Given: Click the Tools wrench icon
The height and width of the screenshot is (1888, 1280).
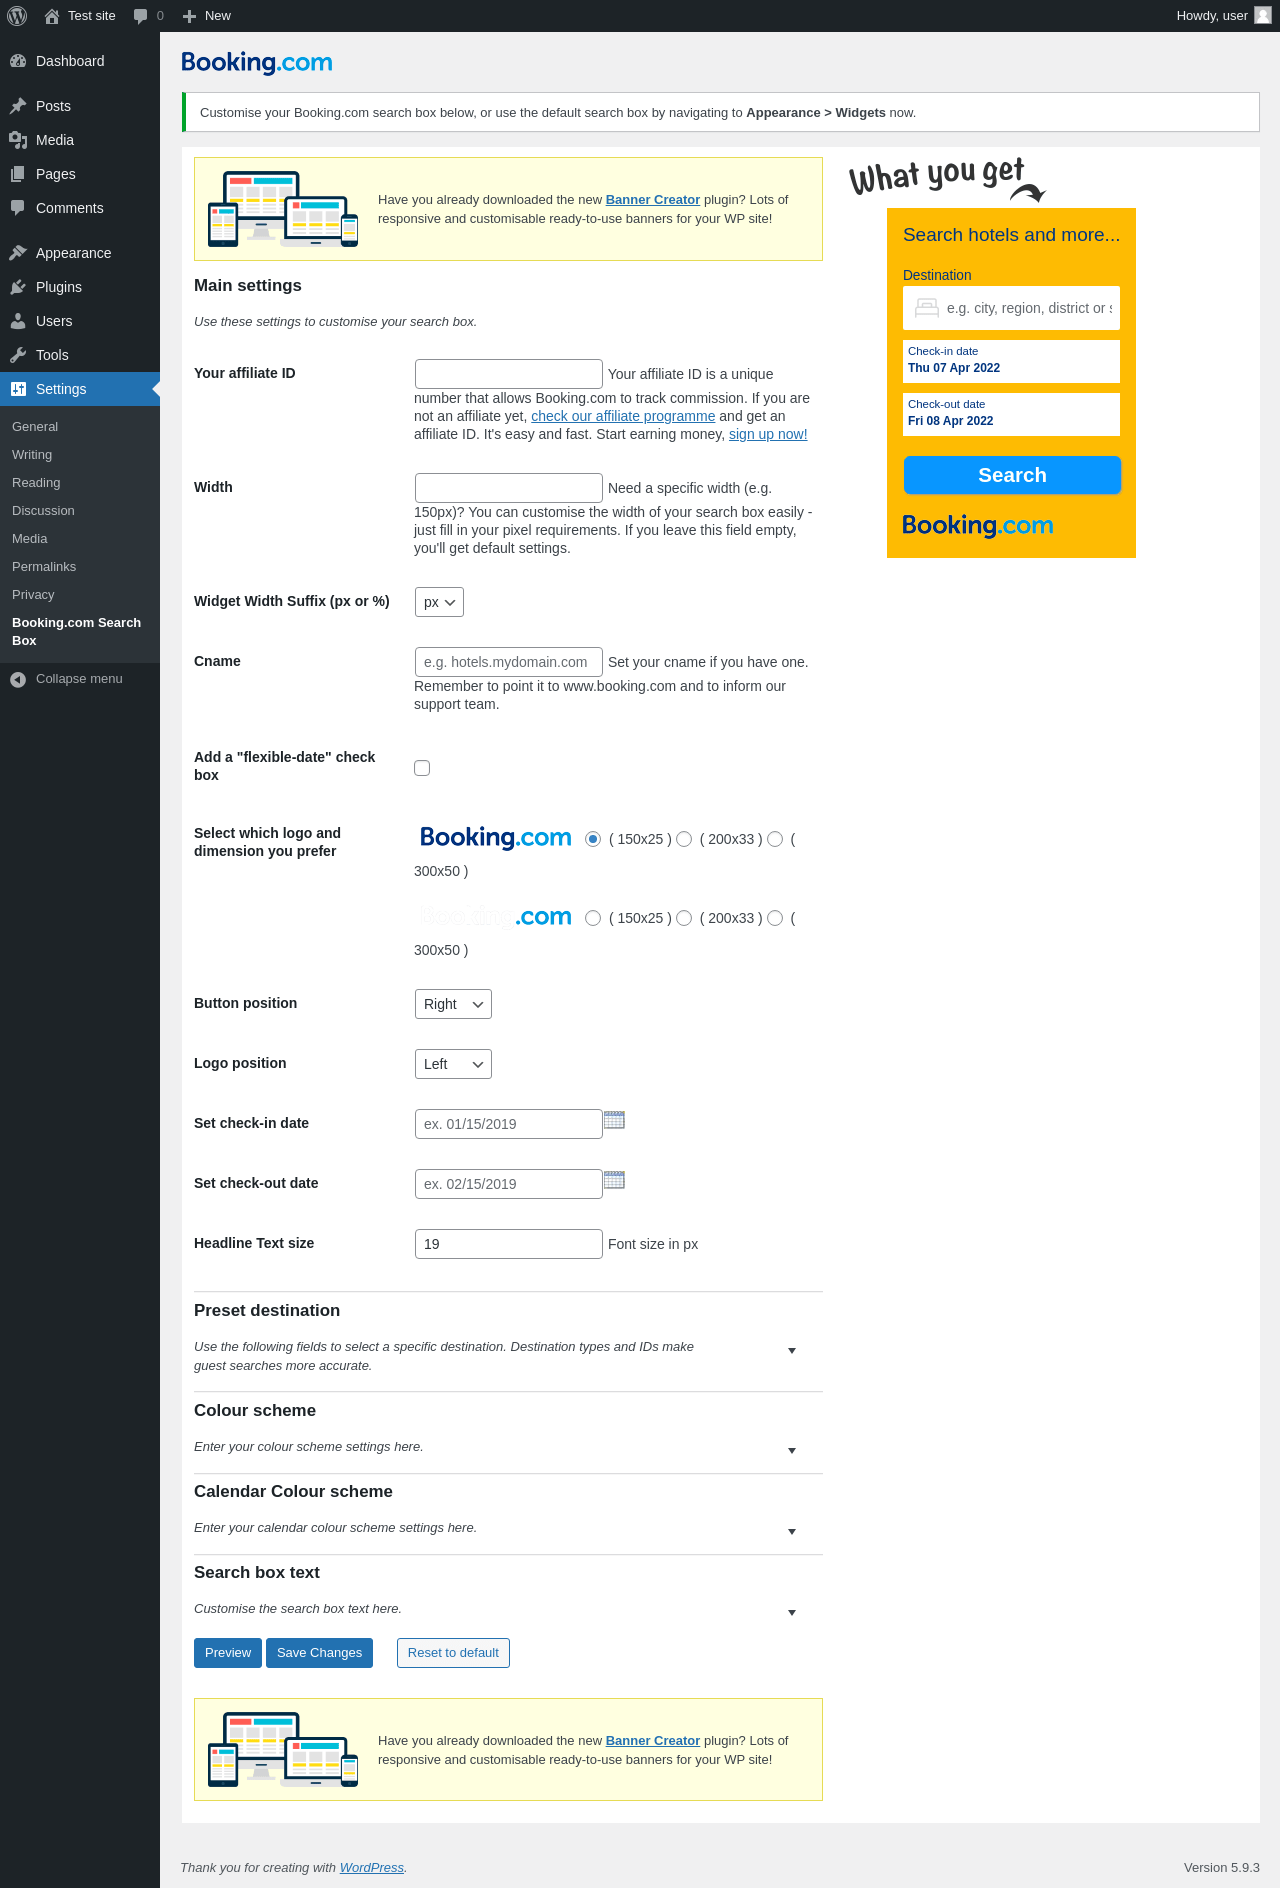Looking at the screenshot, I should click(x=18, y=355).
